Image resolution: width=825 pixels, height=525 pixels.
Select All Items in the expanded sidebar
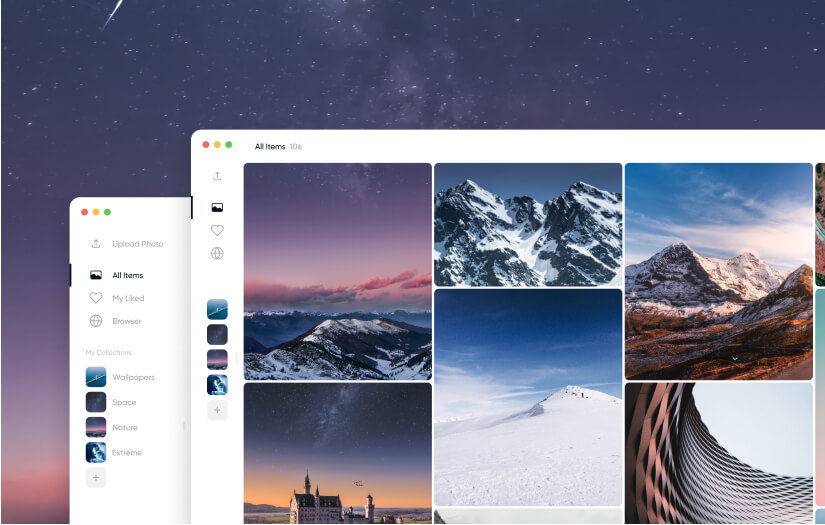[x=128, y=275]
